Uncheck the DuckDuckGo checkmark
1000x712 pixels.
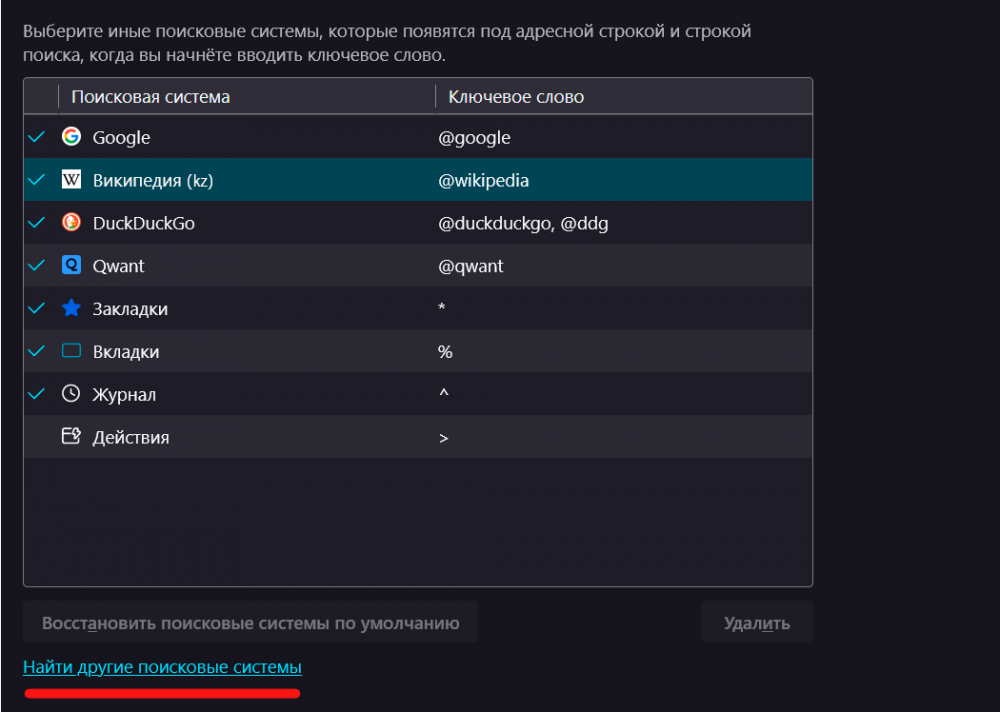click(x=37, y=223)
